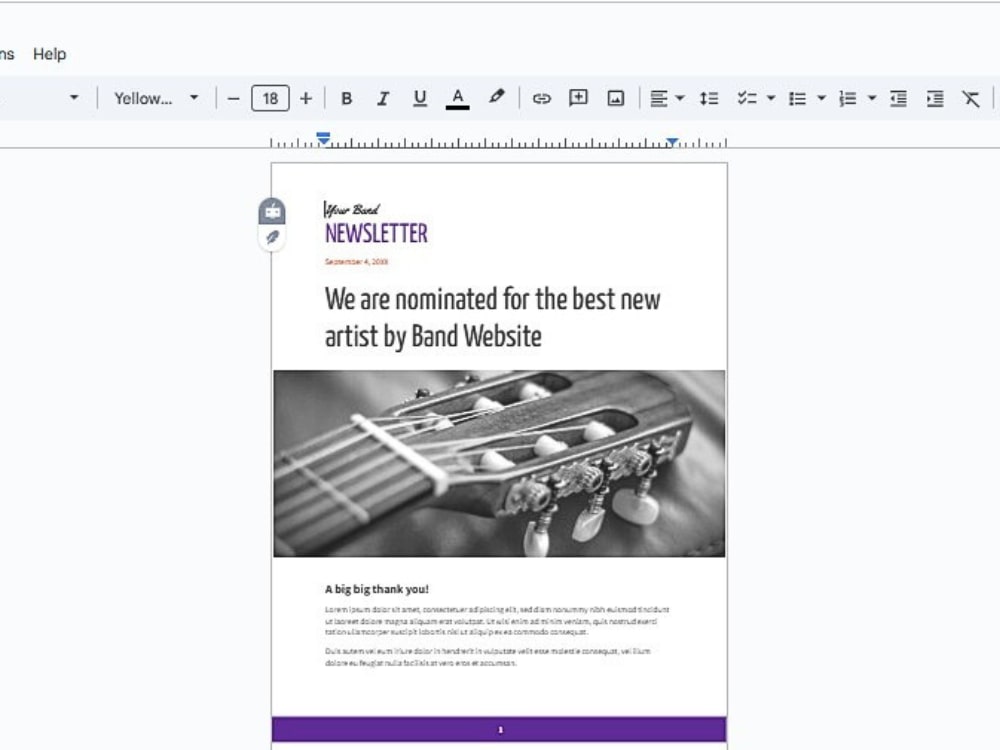Toggle underline formatting
This screenshot has width=1000, height=750.
coord(420,99)
